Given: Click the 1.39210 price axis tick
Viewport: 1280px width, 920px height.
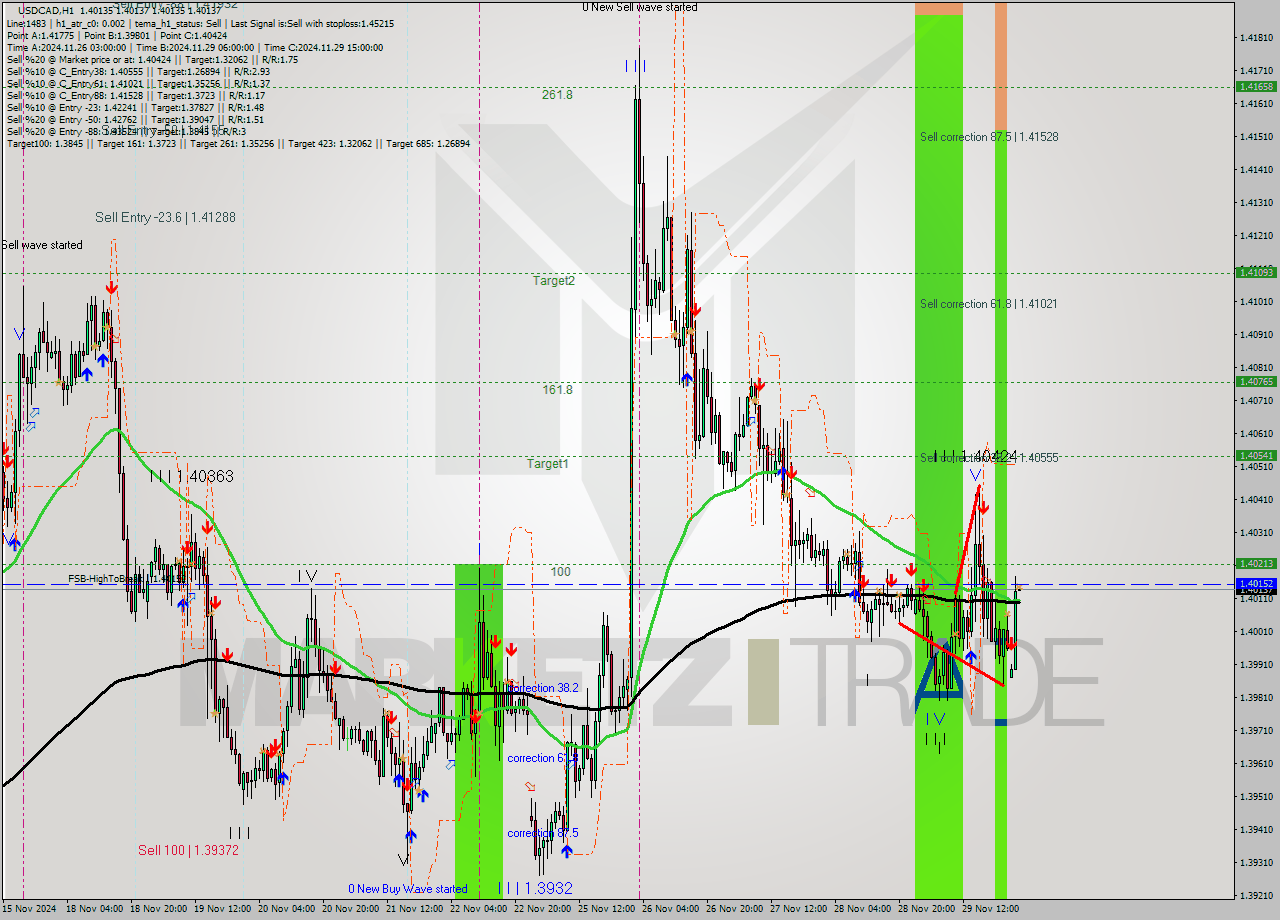Looking at the screenshot, I should tap(1256, 895).
